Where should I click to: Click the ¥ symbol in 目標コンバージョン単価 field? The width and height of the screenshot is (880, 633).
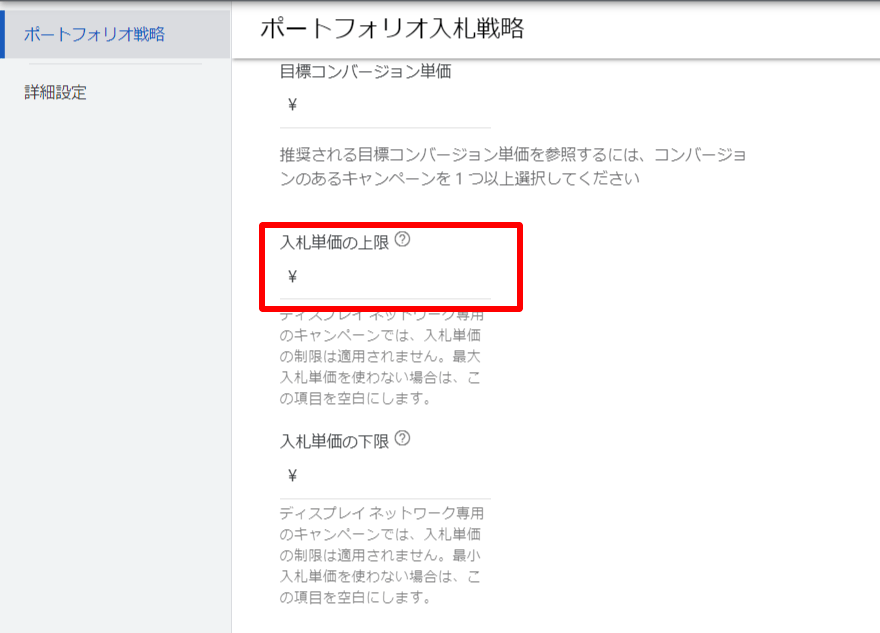coord(292,105)
